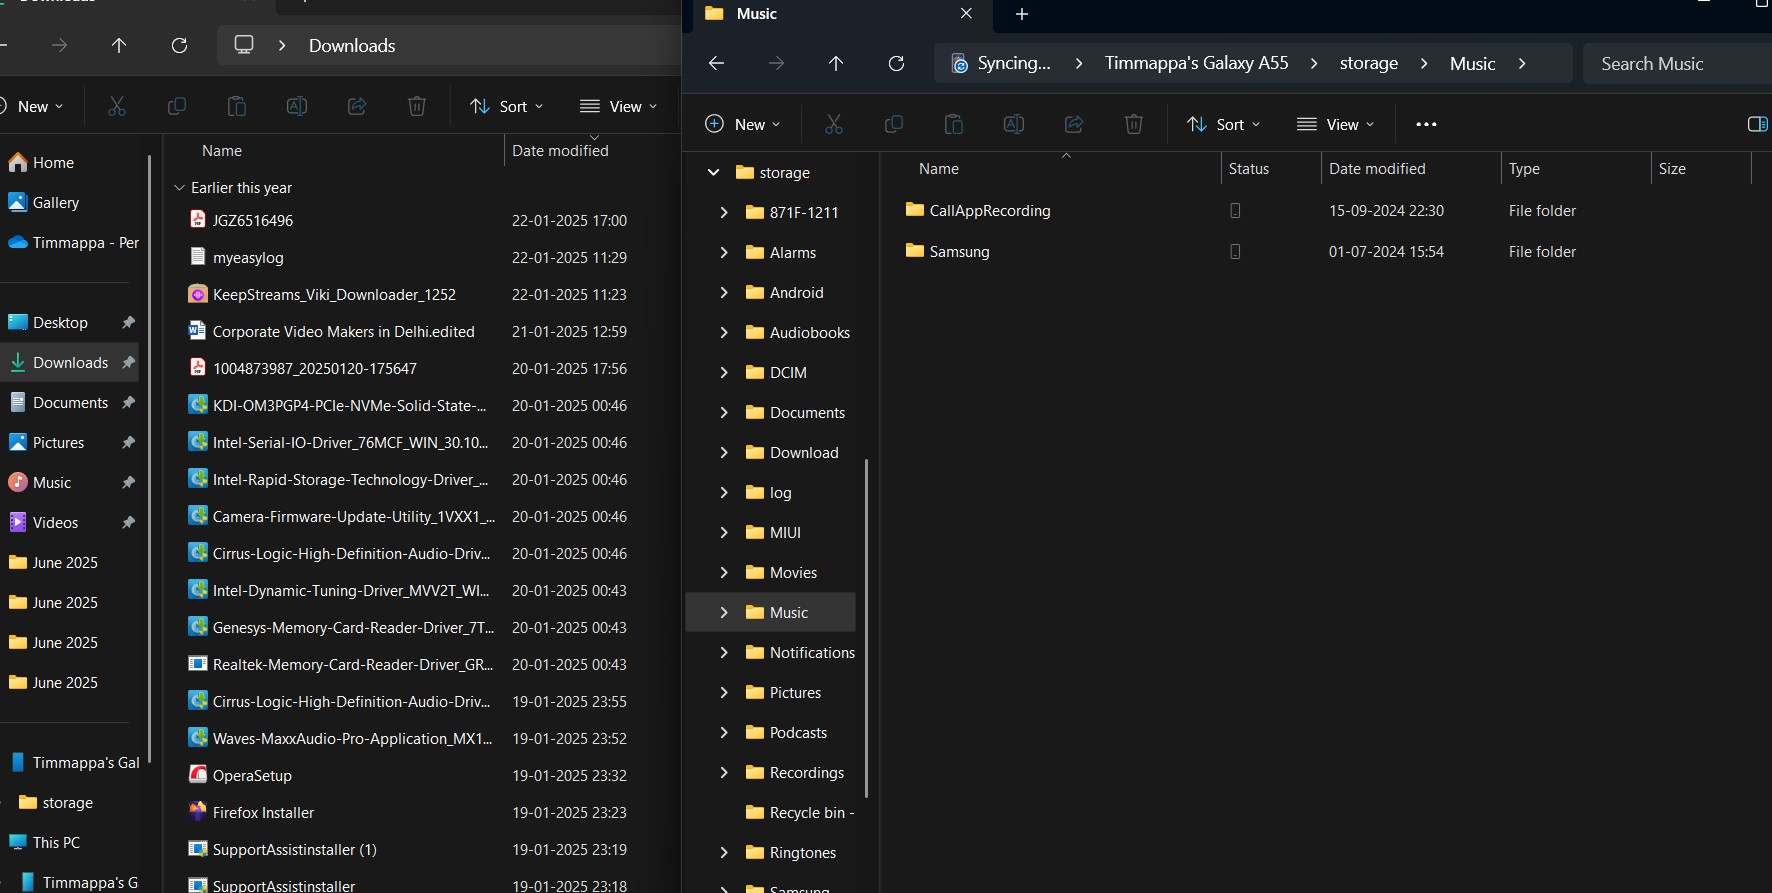The height and width of the screenshot is (893, 1772).
Task: Click Downloads breadcrumb in left window
Action: (352, 45)
